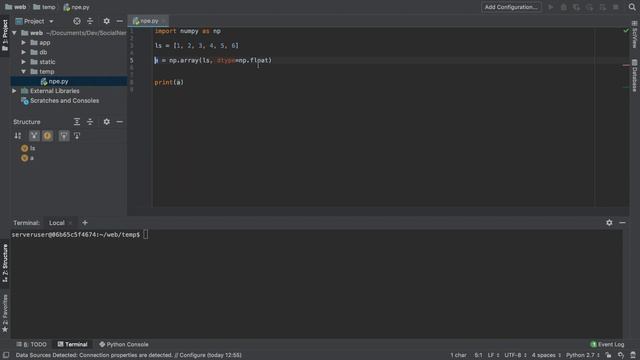The height and width of the screenshot is (360, 640).
Task: Open Structure panel settings gear
Action: (x=106, y=122)
